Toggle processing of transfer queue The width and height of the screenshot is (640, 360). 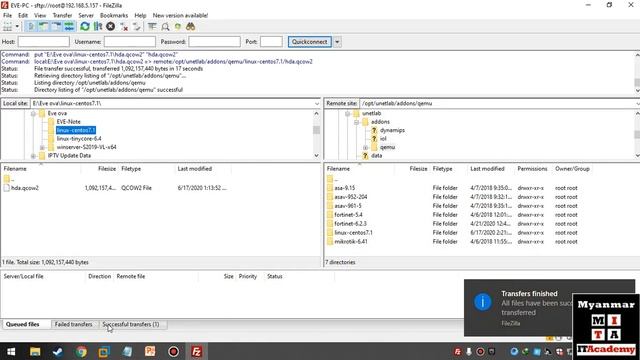click(98, 27)
